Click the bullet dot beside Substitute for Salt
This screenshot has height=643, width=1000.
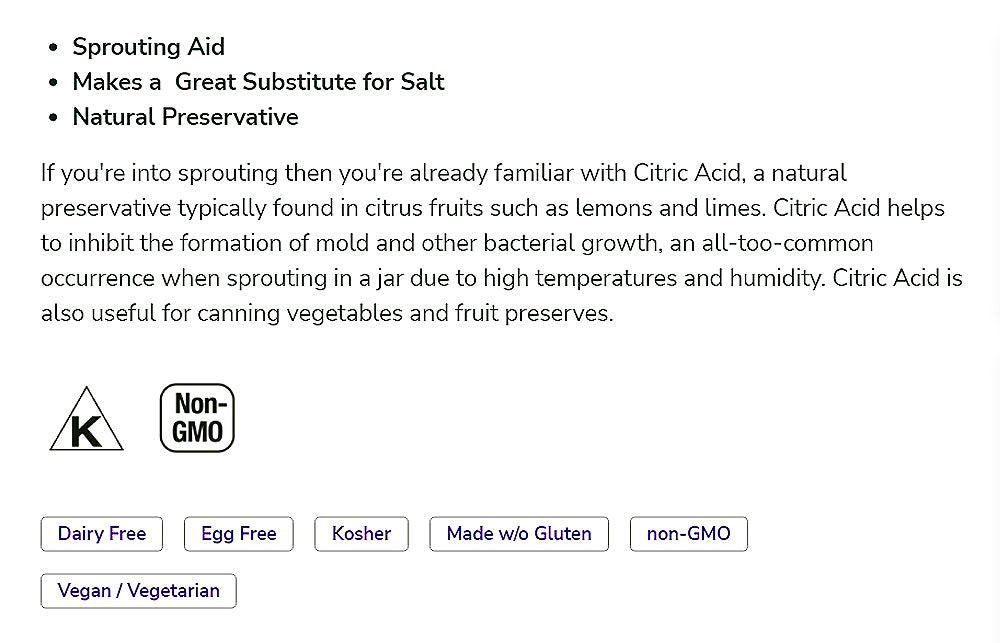[53, 83]
